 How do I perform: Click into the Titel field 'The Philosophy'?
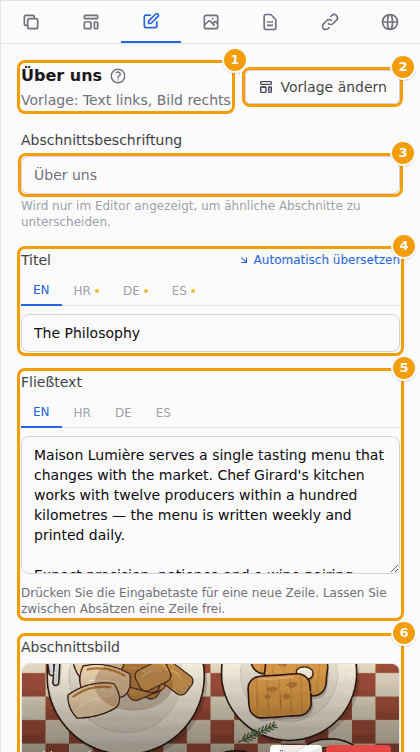(x=210, y=333)
